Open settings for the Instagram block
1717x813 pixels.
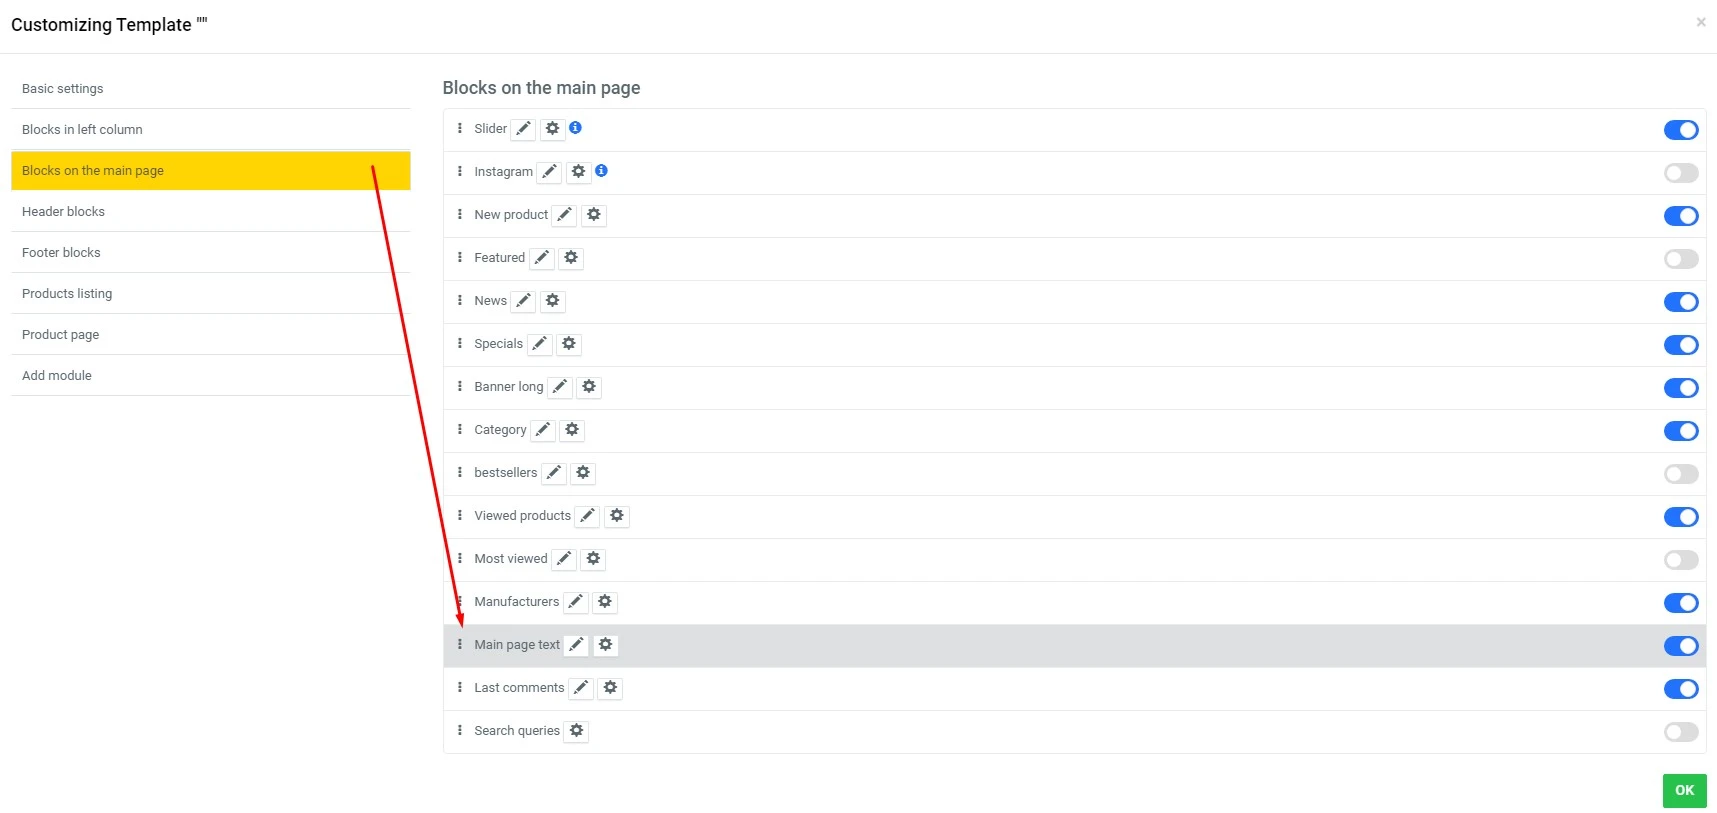point(578,171)
